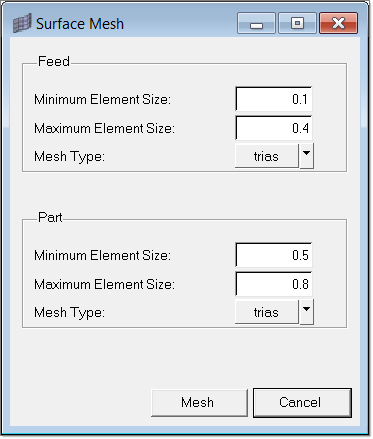Click the Mesh Type label in Part group
The height and width of the screenshot is (439, 373).
(69, 312)
